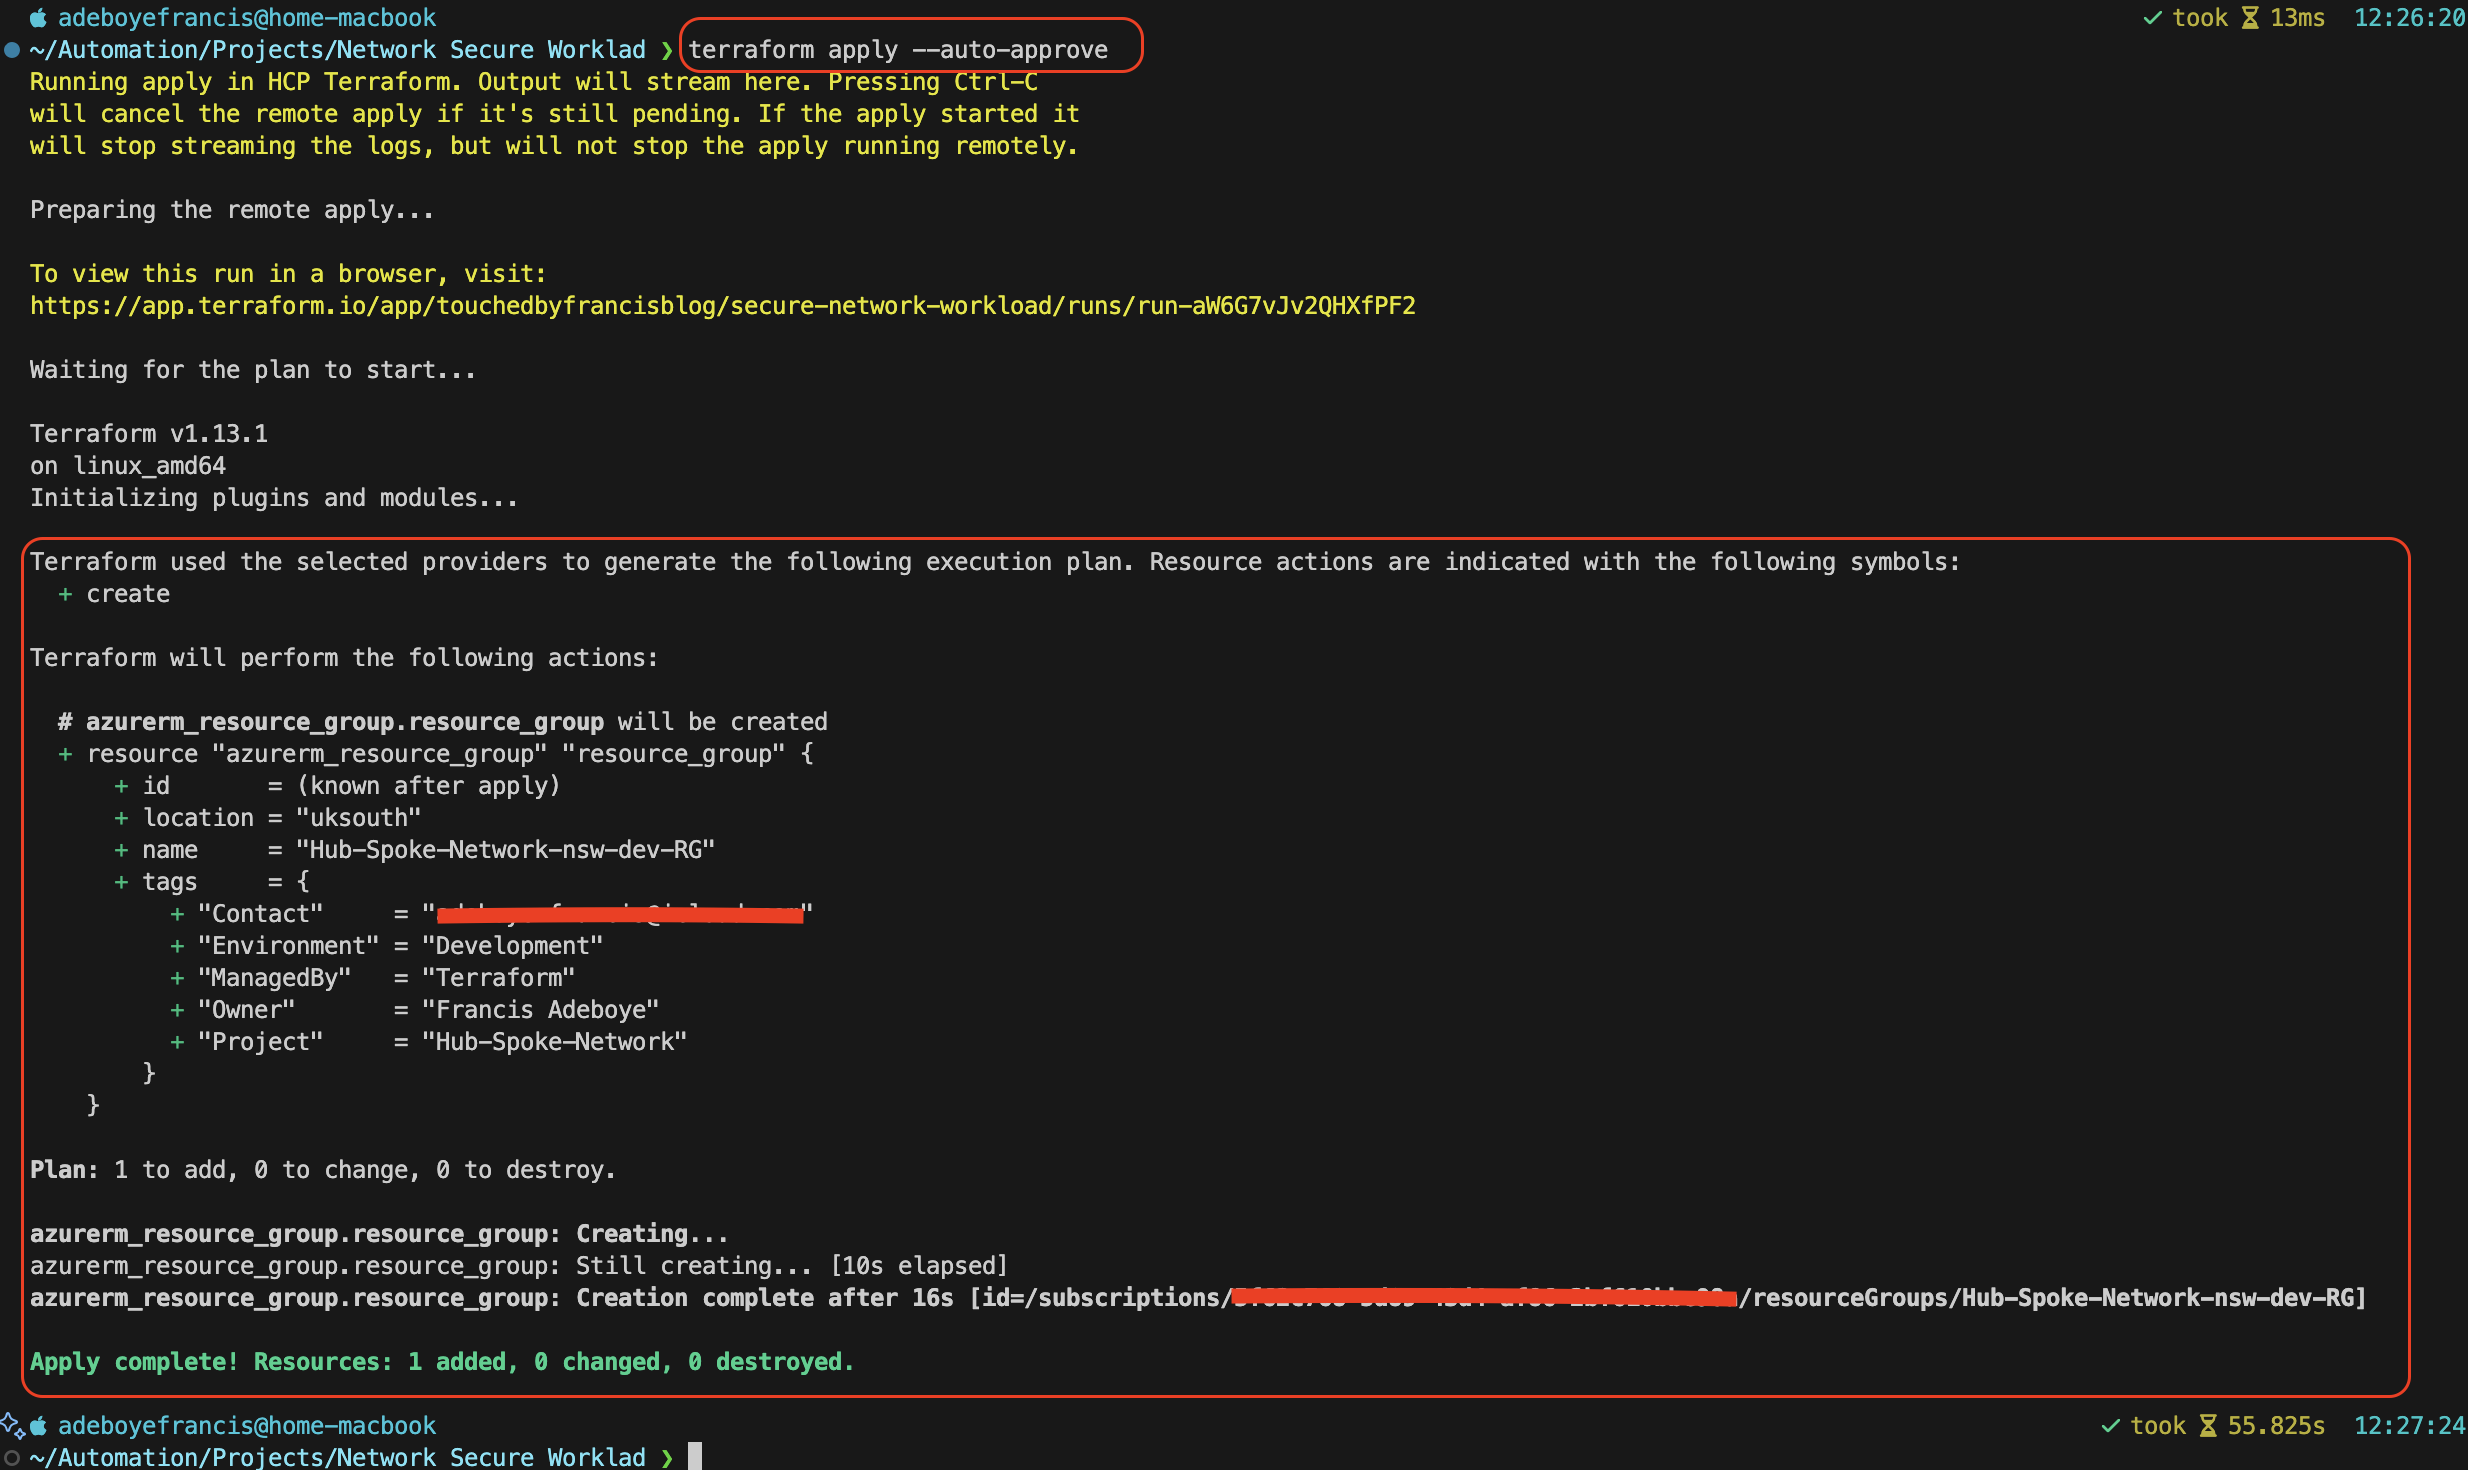Open the app.terraform.io run URL
Screen dimensions: 2468x1470
point(722,306)
